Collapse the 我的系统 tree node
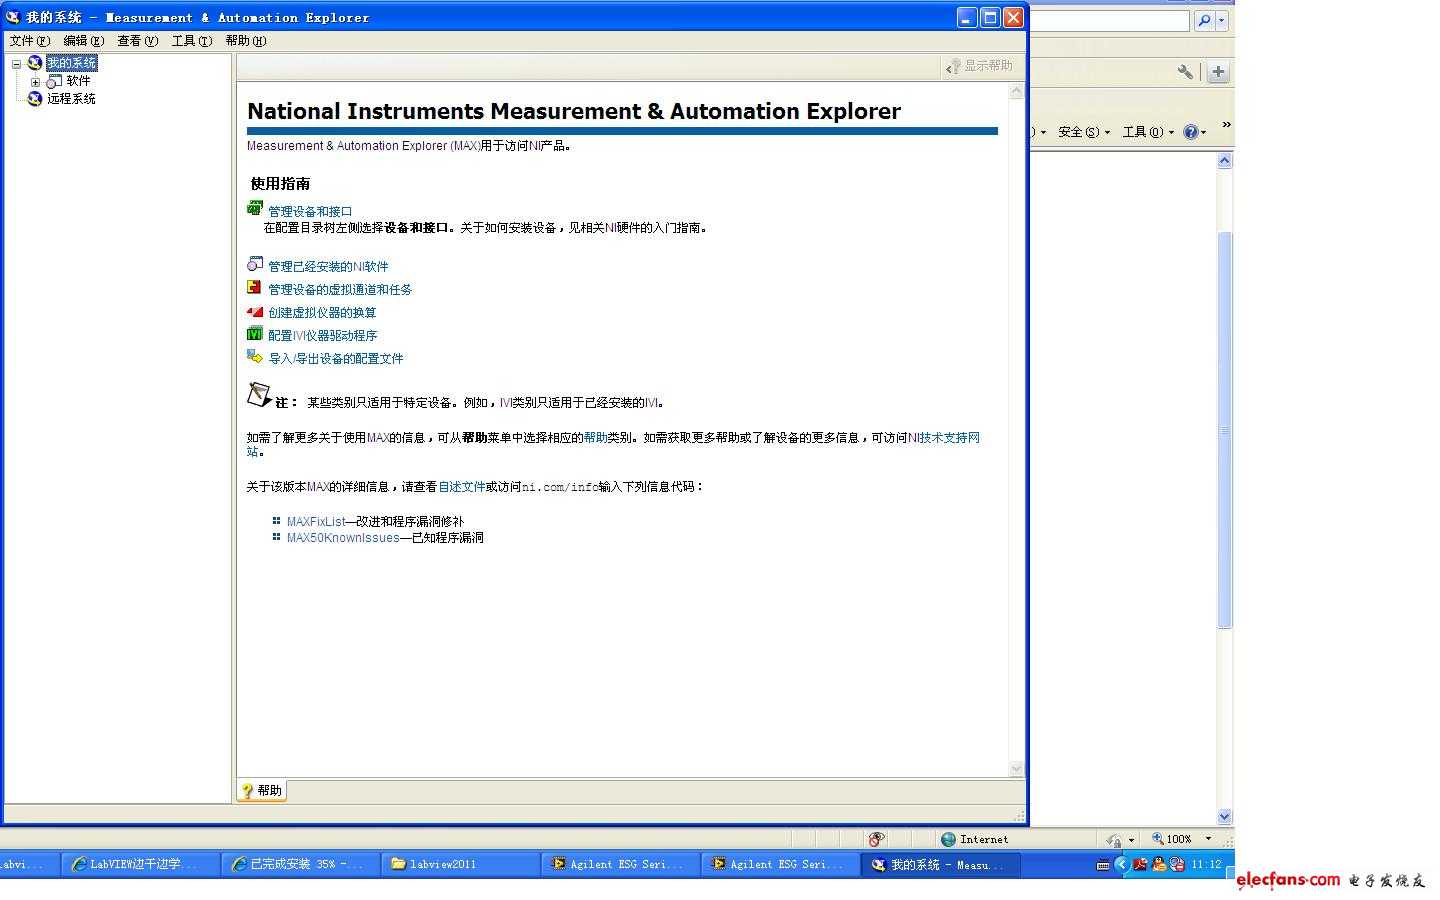Viewport: 1440px width, 900px height. (x=16, y=64)
